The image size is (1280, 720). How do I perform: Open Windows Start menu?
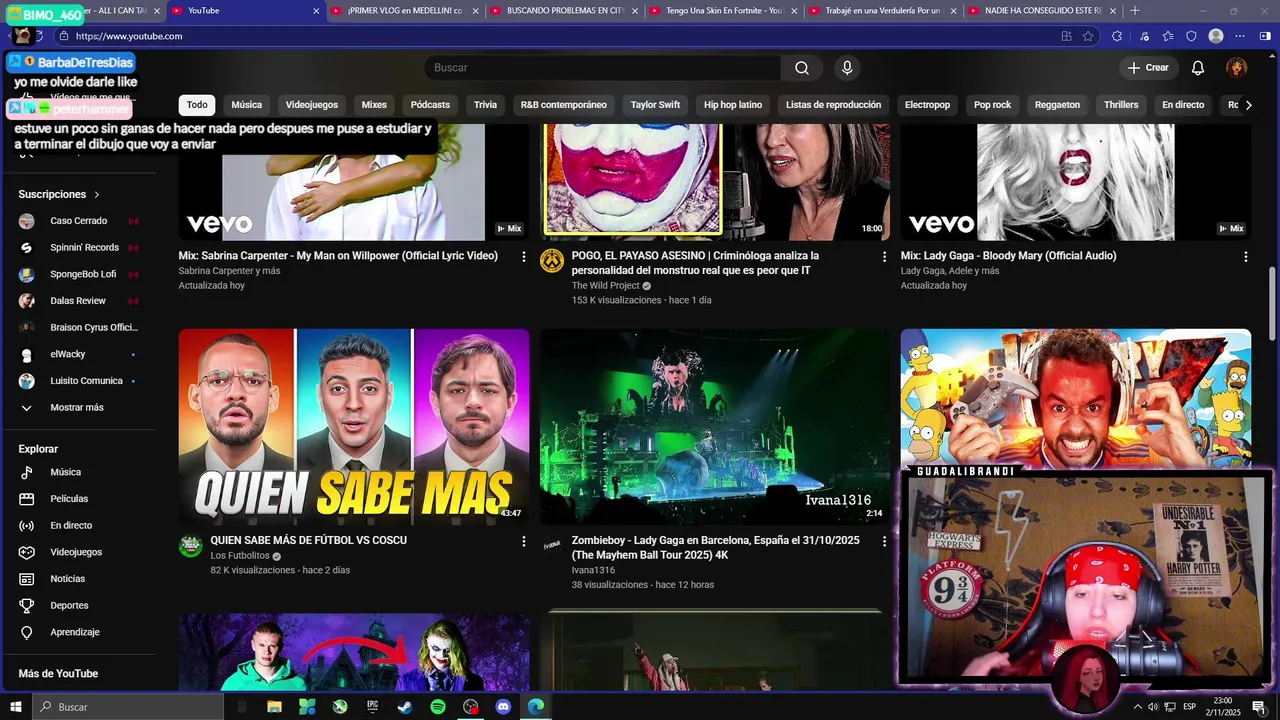pyautogui.click(x=16, y=707)
